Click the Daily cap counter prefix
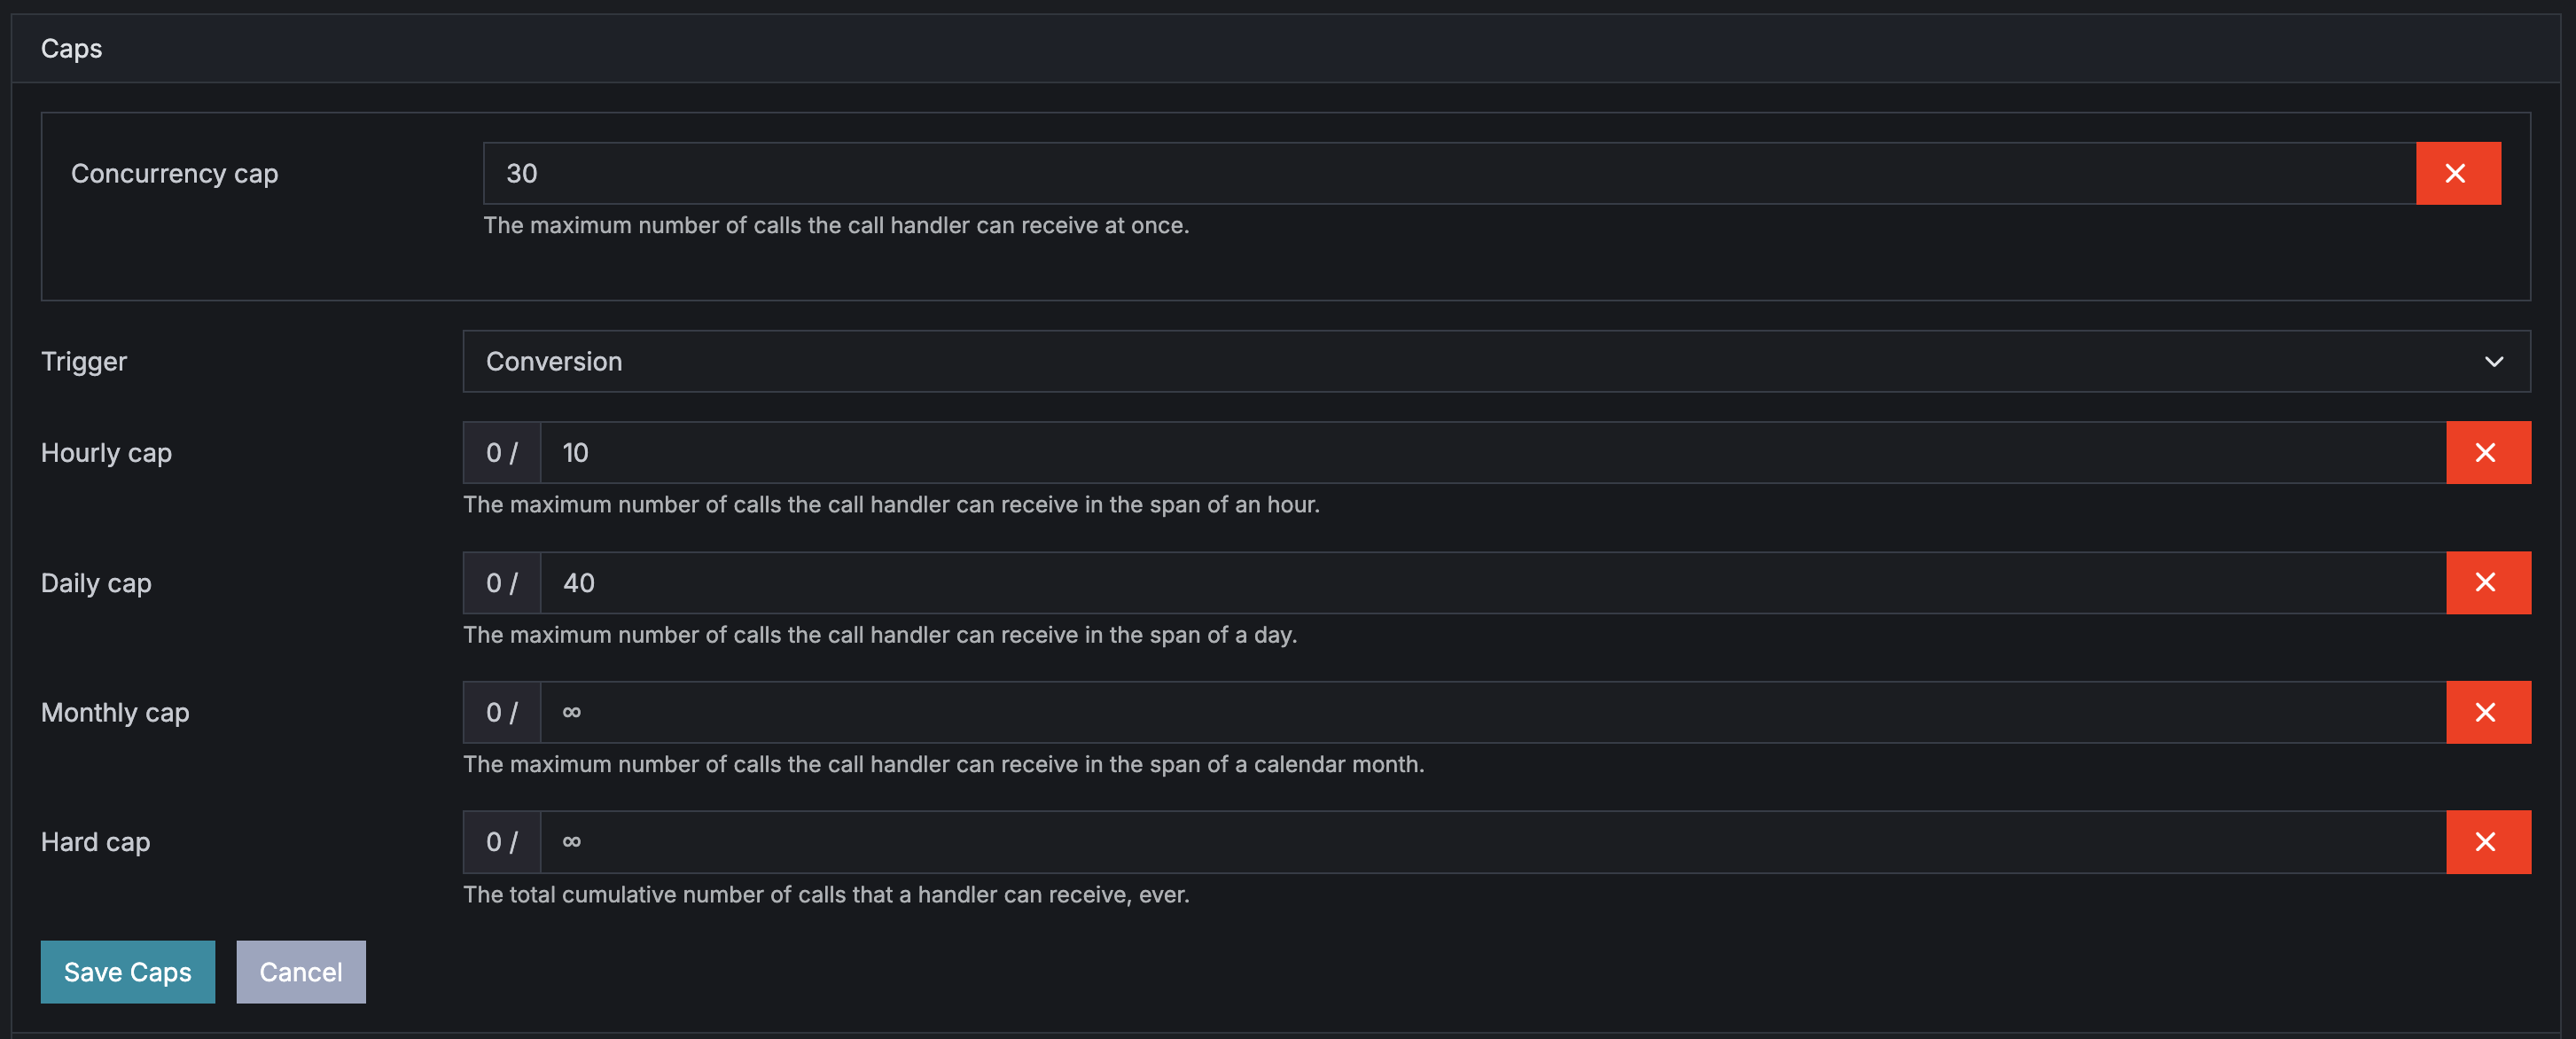Screen dimensions: 2576x1039 click(x=502, y=582)
